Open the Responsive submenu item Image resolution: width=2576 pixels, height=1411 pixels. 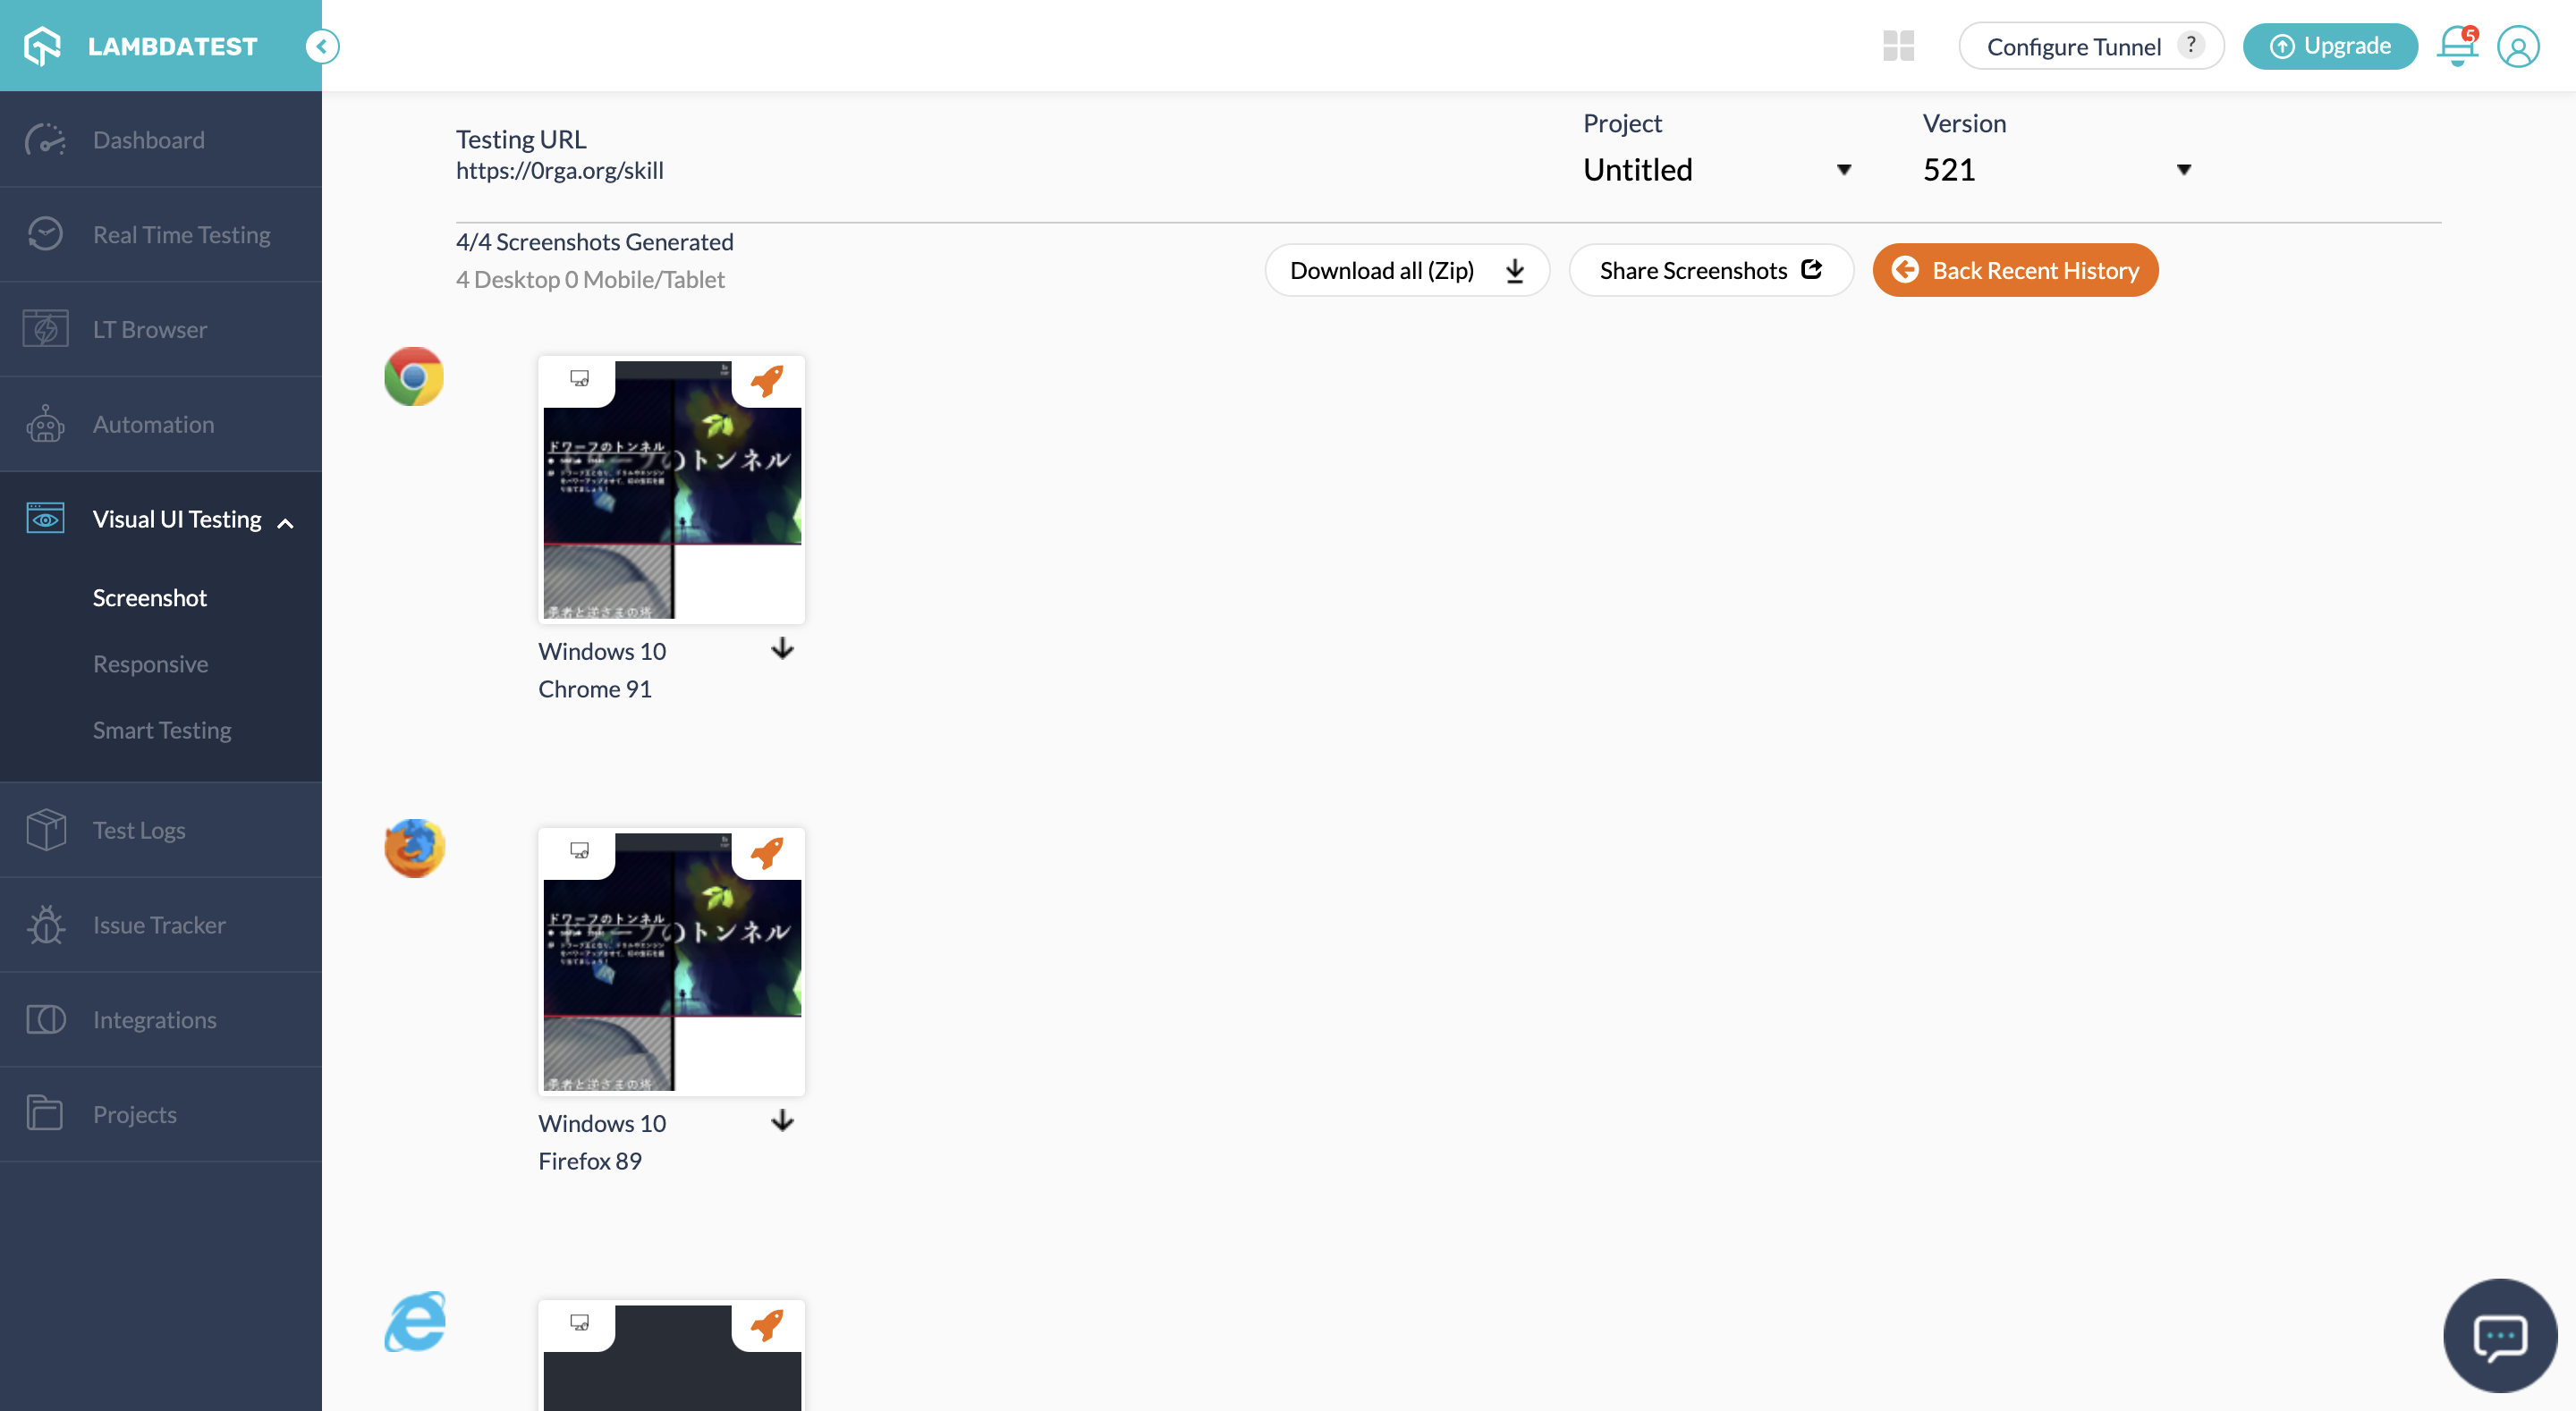[x=150, y=664]
